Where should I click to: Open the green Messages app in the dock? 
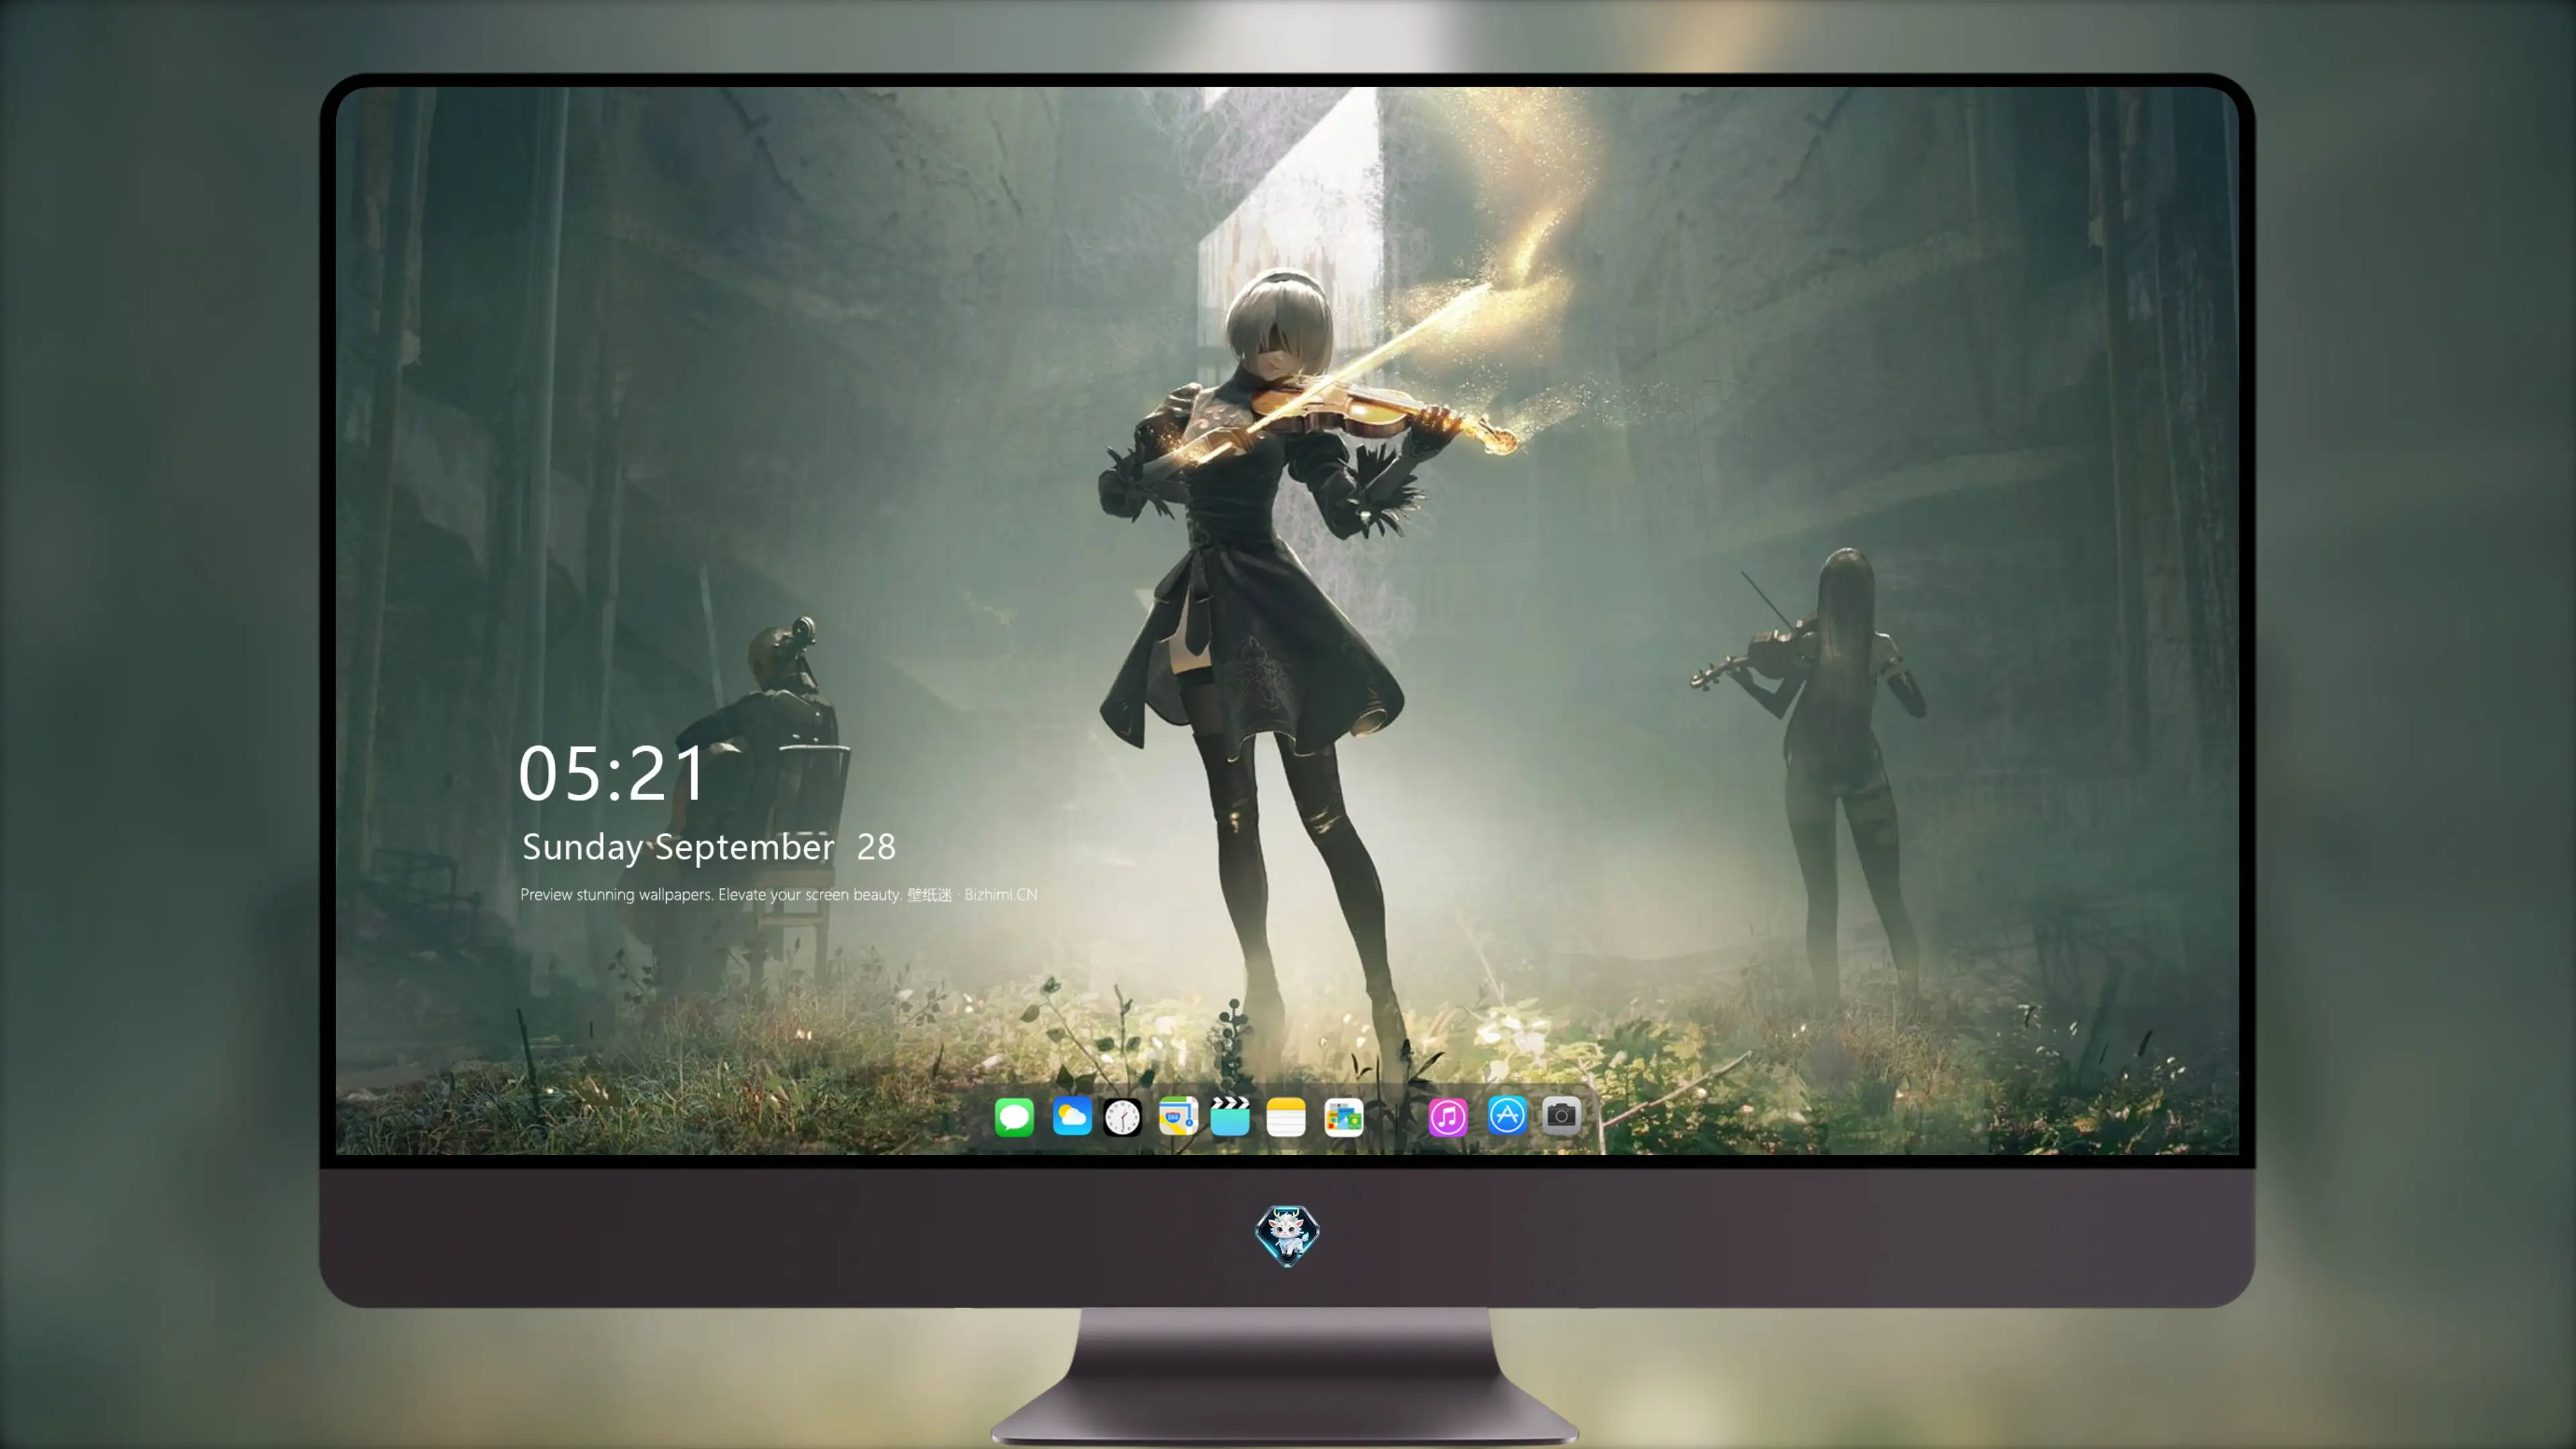[1014, 1116]
